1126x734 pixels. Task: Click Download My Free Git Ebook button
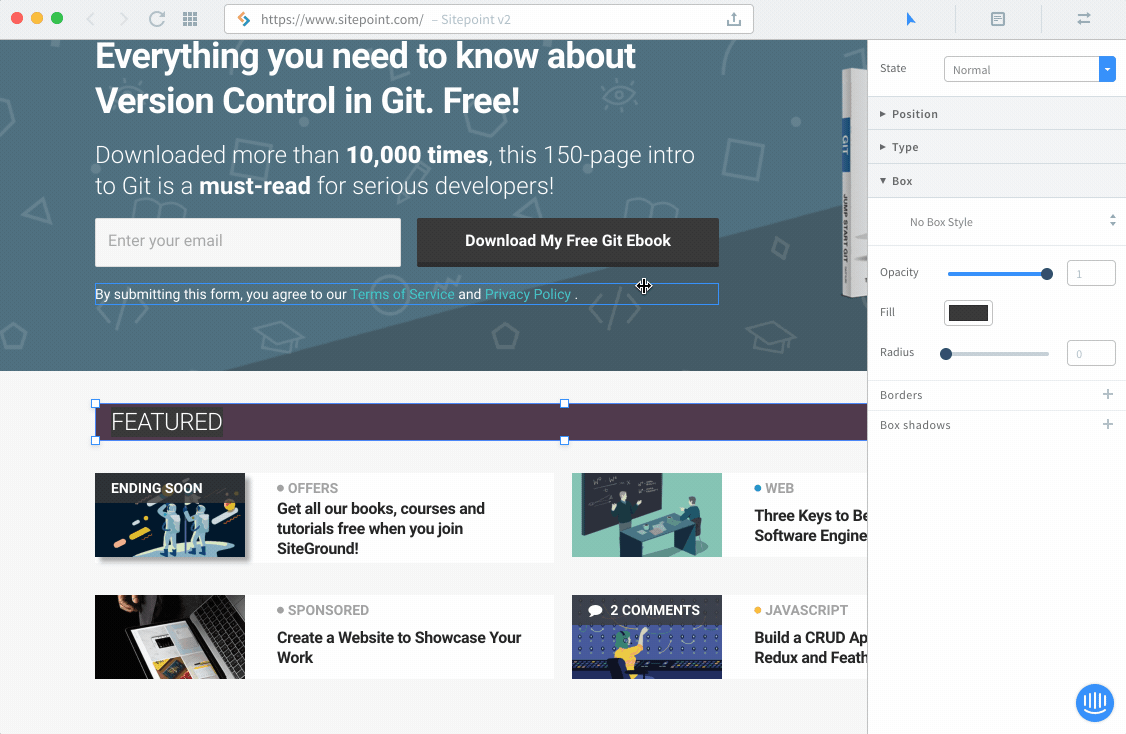(567, 242)
